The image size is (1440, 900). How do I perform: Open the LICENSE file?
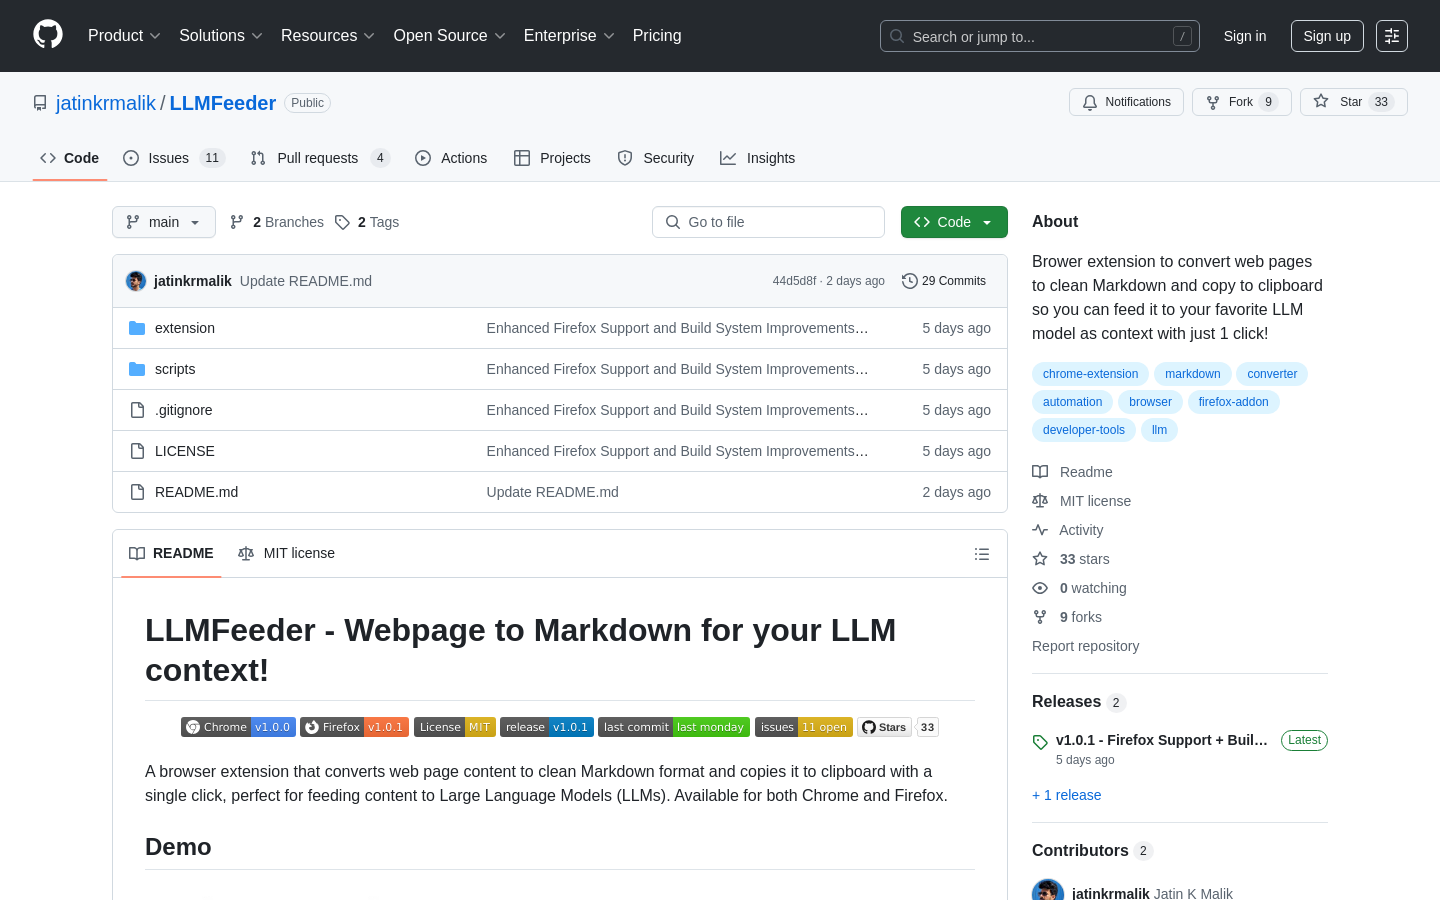coord(185,451)
